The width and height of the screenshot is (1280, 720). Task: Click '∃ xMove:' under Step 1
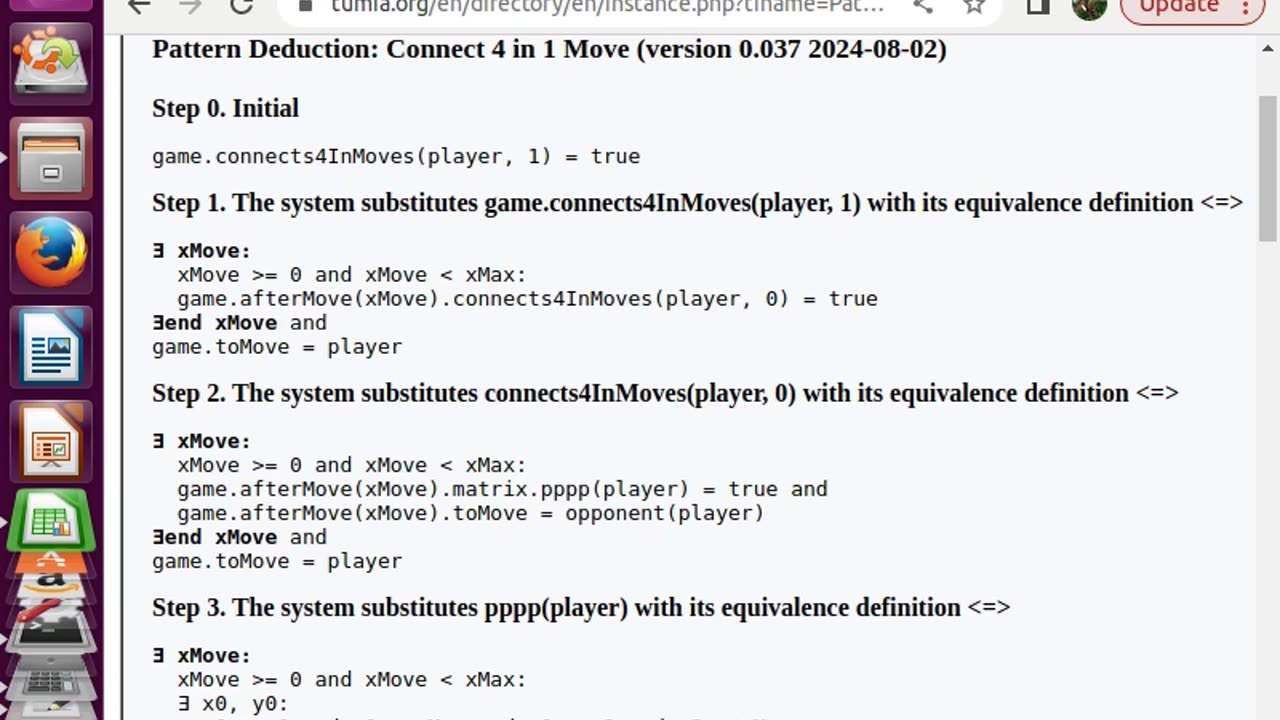pos(201,251)
